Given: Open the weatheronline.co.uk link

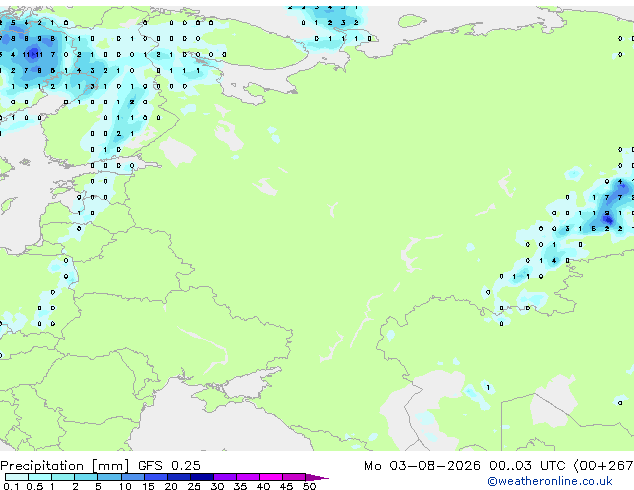Looking at the screenshot, I should (550, 481).
